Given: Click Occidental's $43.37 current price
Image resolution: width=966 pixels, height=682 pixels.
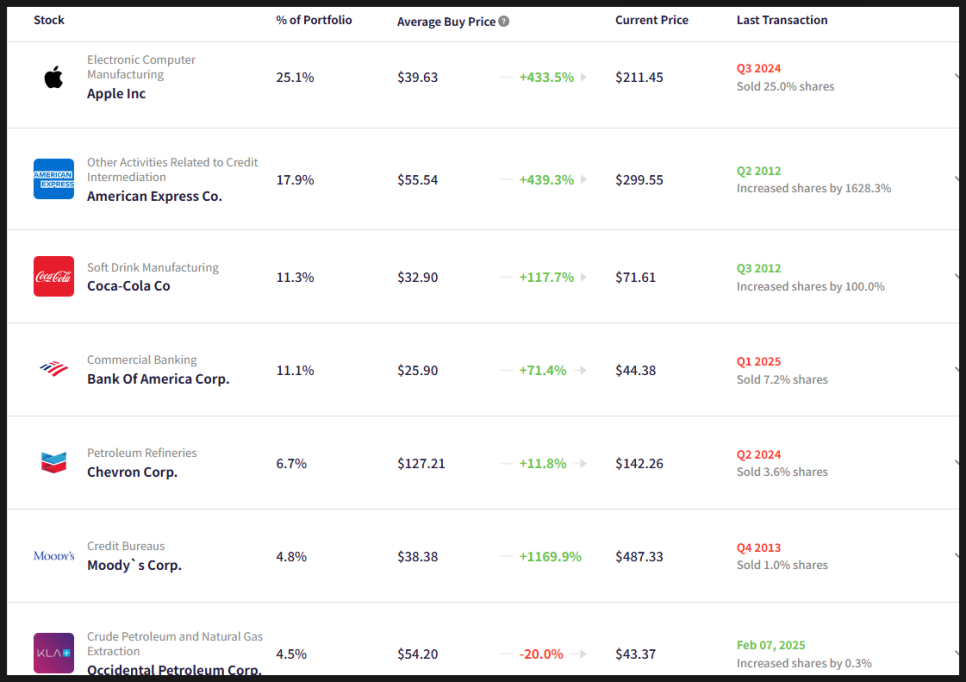Looking at the screenshot, I should [636, 654].
